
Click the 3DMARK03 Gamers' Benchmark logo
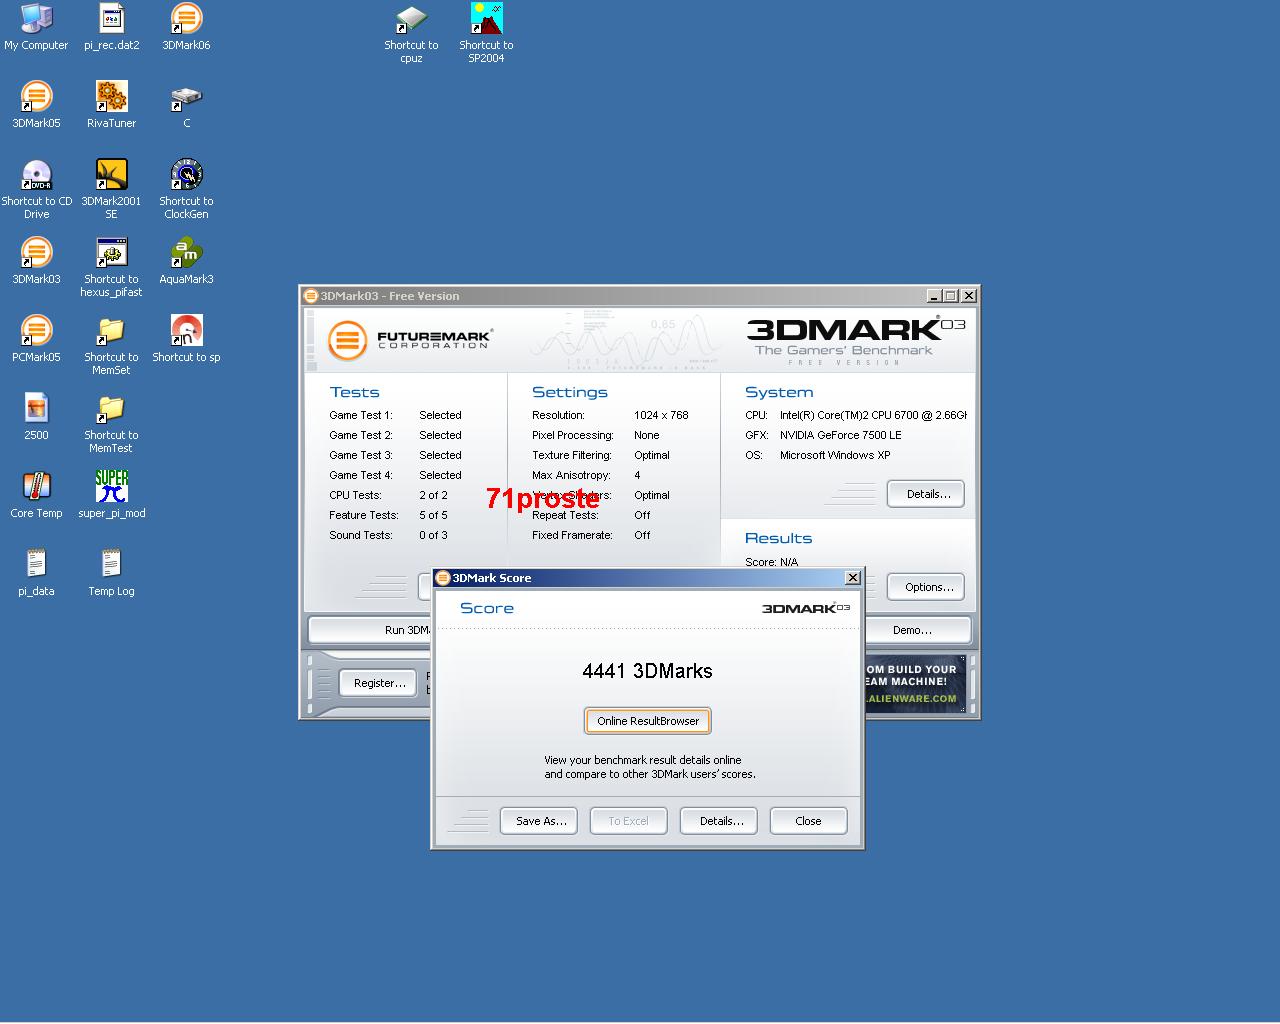pos(856,340)
